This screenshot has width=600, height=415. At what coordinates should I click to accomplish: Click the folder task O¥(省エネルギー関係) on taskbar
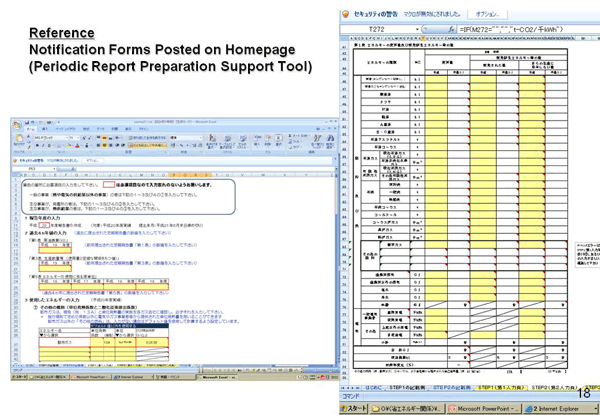(x=408, y=408)
